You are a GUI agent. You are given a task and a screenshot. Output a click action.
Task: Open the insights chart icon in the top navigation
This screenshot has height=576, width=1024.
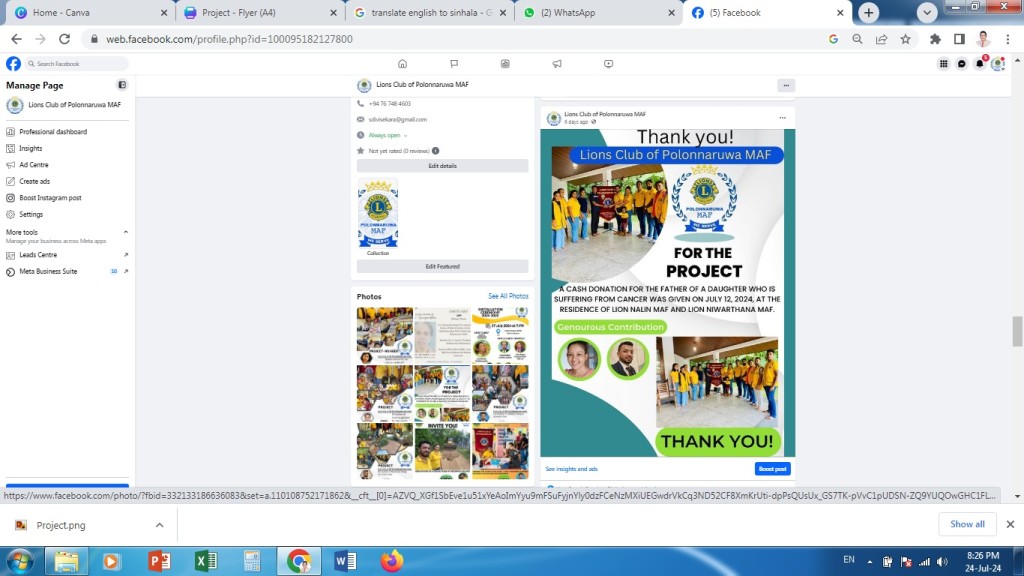[505, 63]
